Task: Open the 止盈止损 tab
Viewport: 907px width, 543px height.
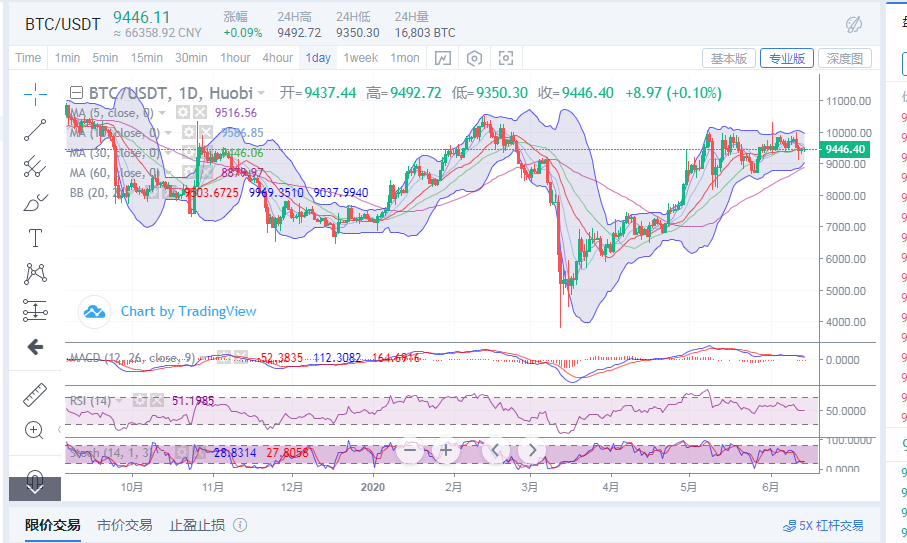Action: [197, 525]
